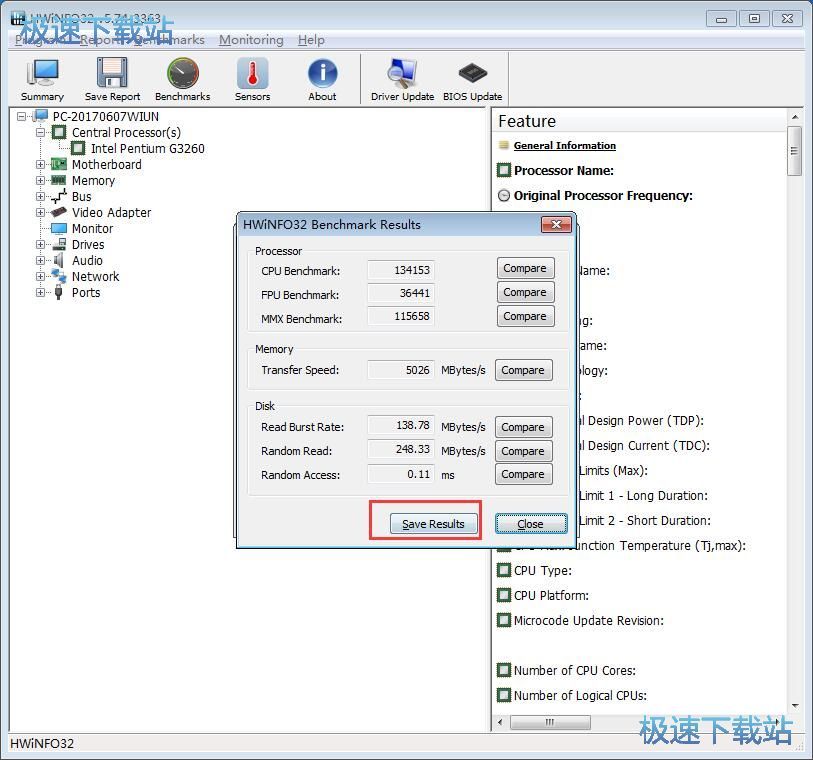Image resolution: width=813 pixels, height=760 pixels.
Task: Click Save Results button
Action: [433, 524]
